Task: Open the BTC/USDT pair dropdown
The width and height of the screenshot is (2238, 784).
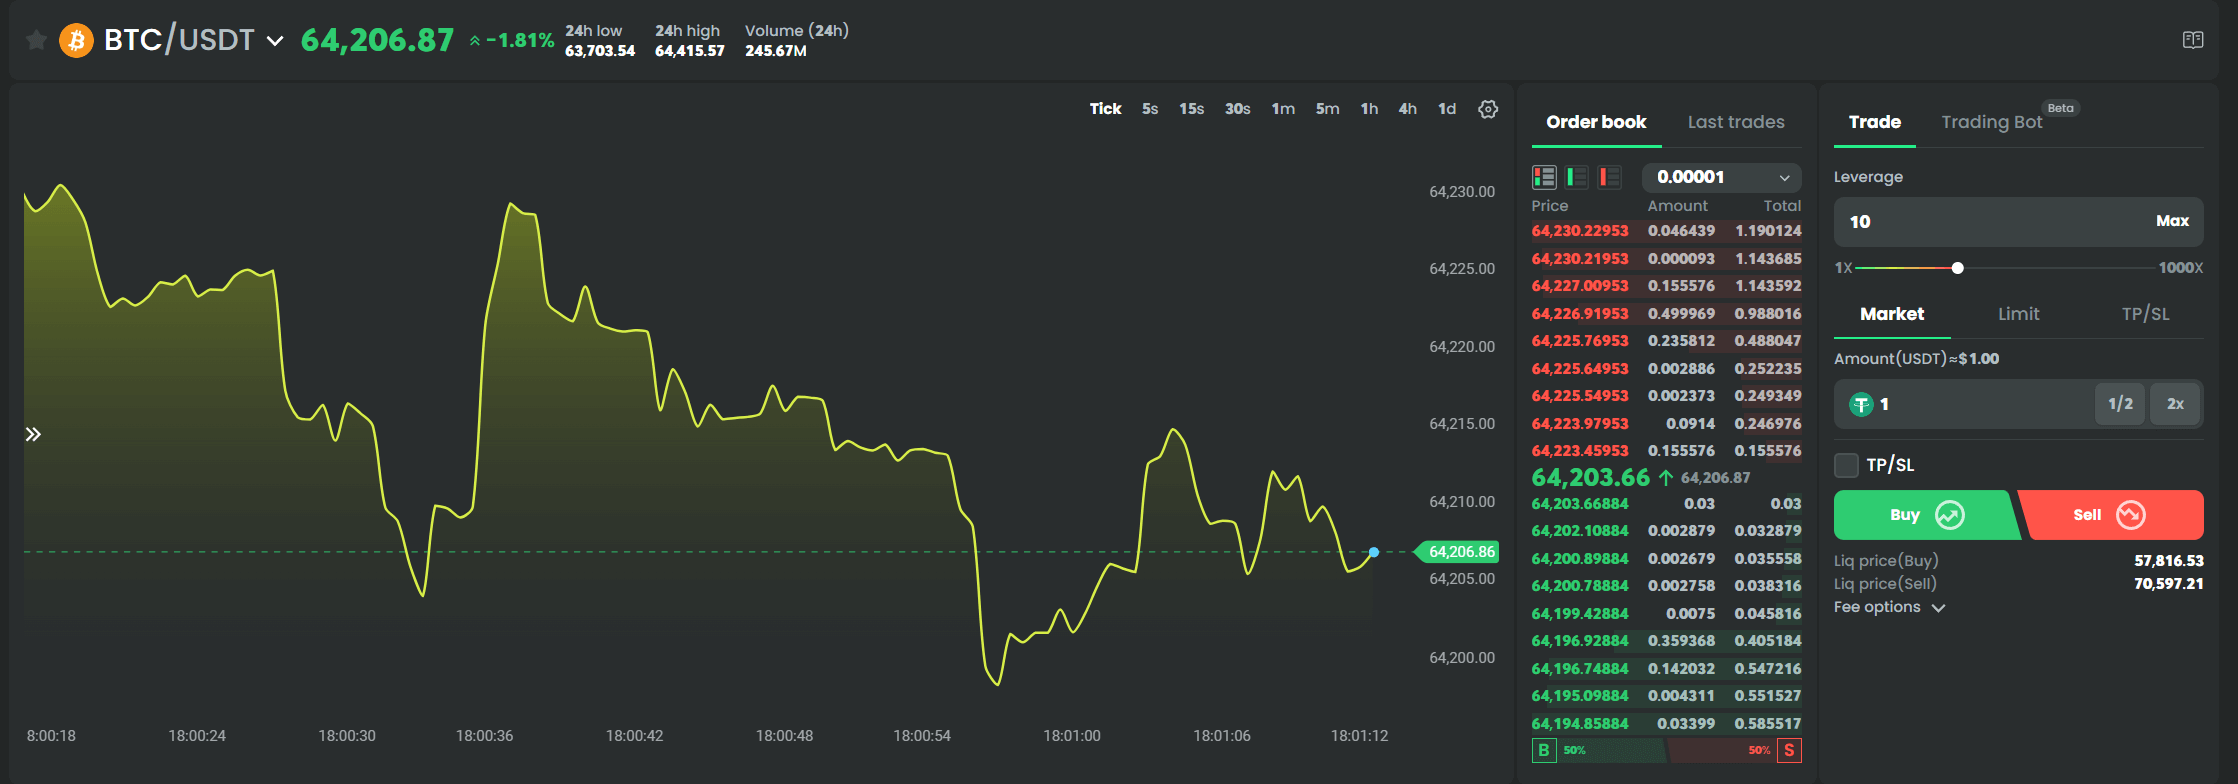Action: pyautogui.click(x=275, y=41)
